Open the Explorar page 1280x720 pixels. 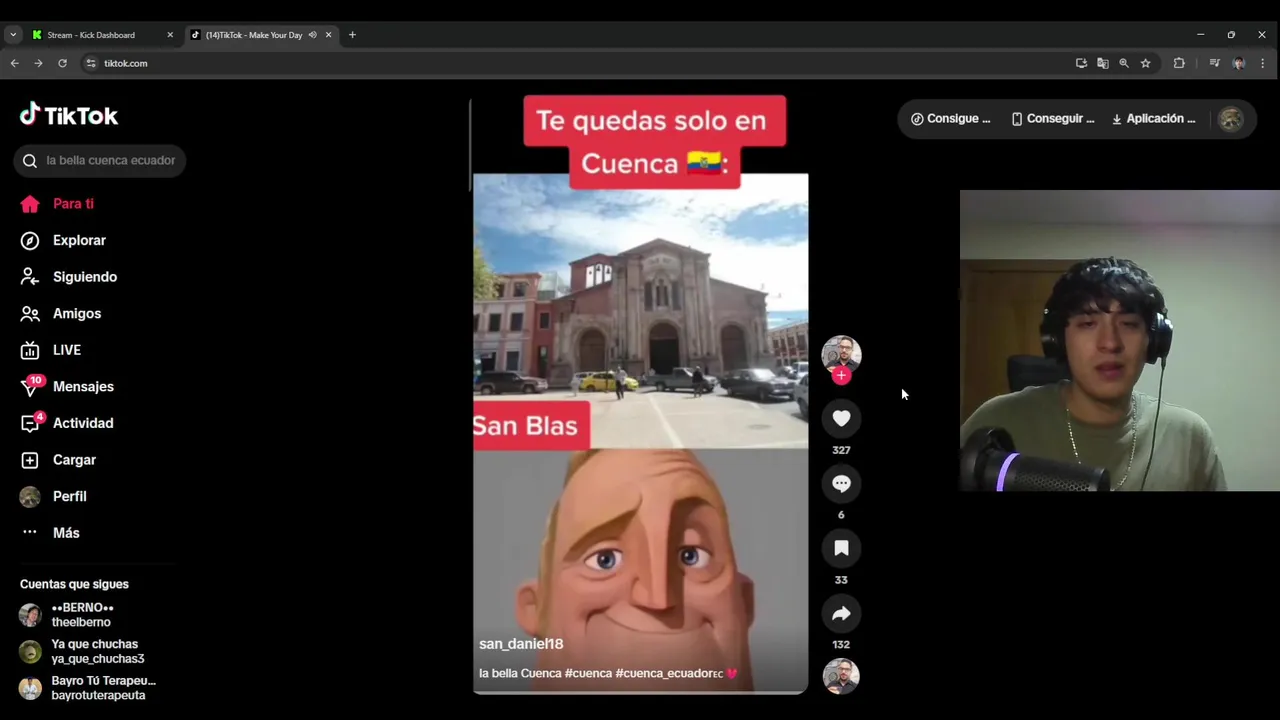tap(79, 240)
